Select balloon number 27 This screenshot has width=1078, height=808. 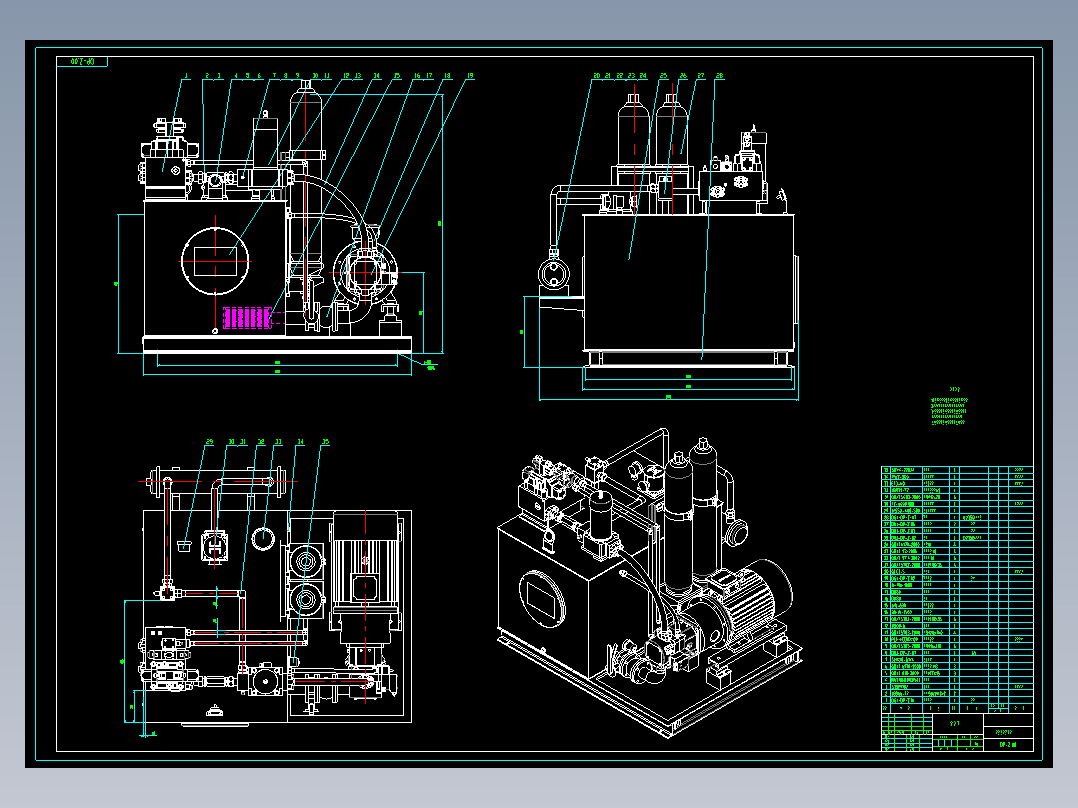coord(701,76)
